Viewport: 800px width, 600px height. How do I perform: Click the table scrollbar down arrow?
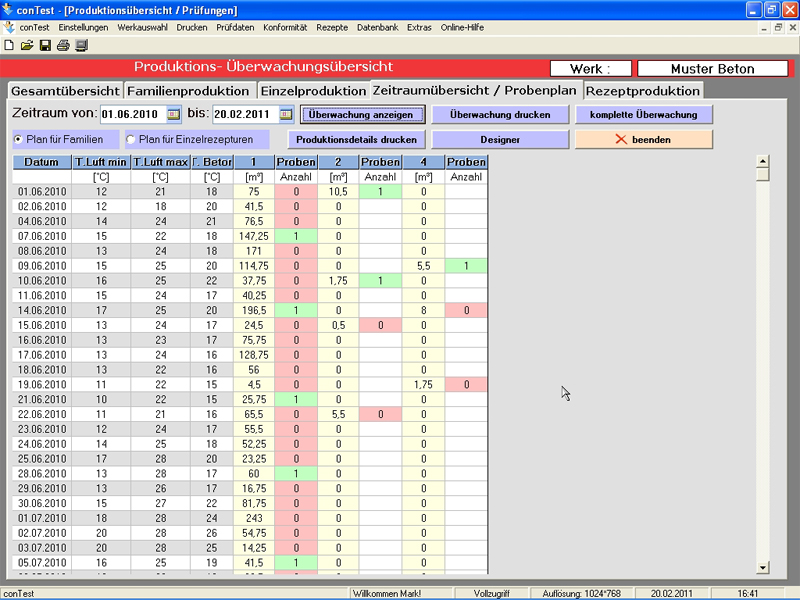[763, 567]
